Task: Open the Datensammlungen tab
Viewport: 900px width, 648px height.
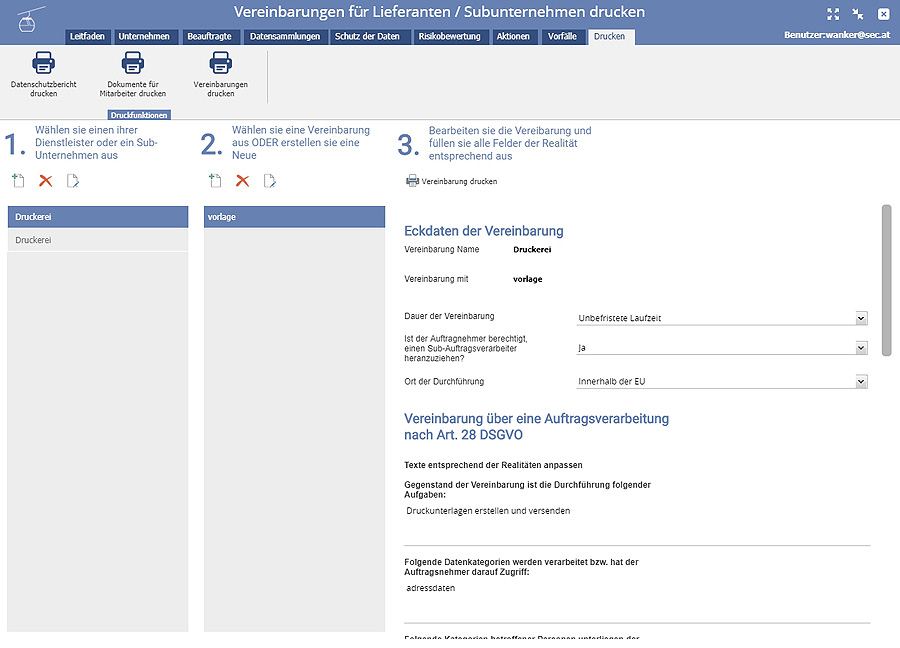Action: (285, 37)
